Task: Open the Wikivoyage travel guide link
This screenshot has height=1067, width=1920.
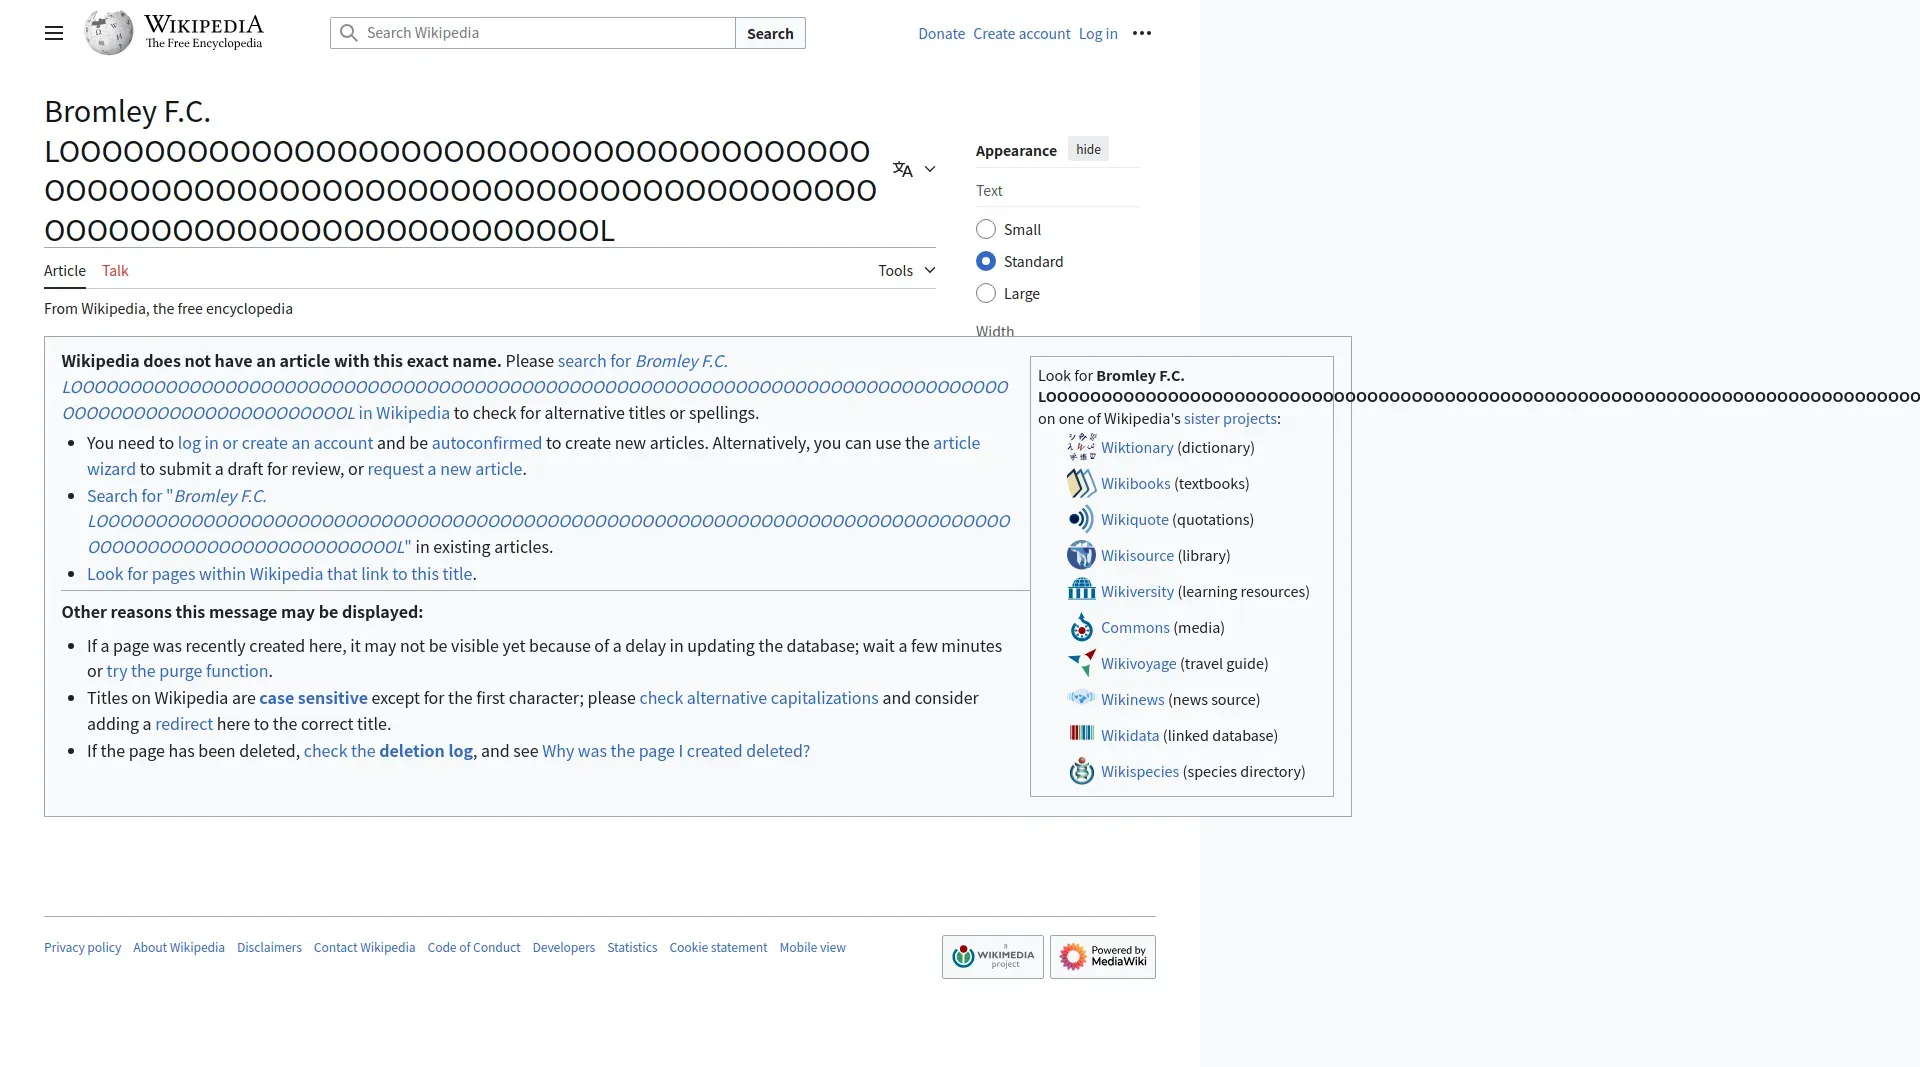Action: point(1139,663)
